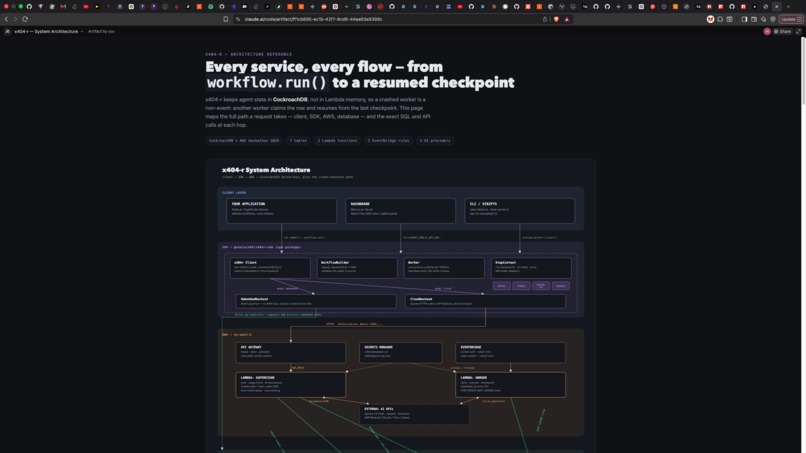Click the LAMBDA: SUPERVISOR box

(x=290, y=385)
